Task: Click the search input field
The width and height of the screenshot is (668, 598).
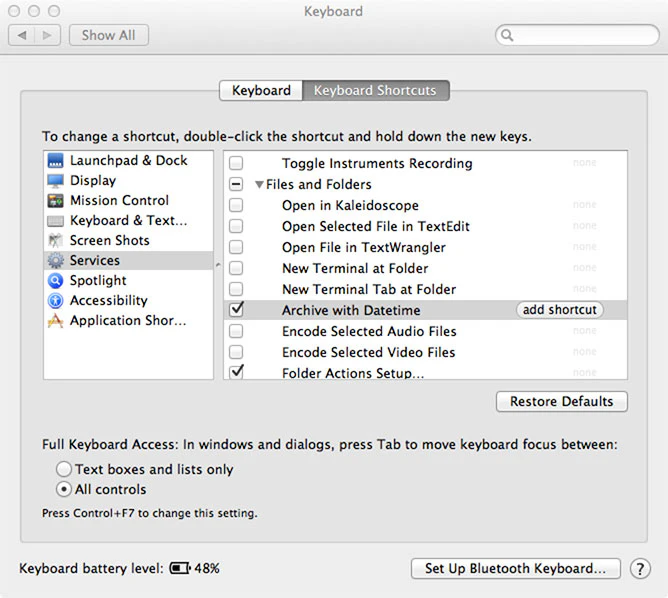Action: [578, 35]
